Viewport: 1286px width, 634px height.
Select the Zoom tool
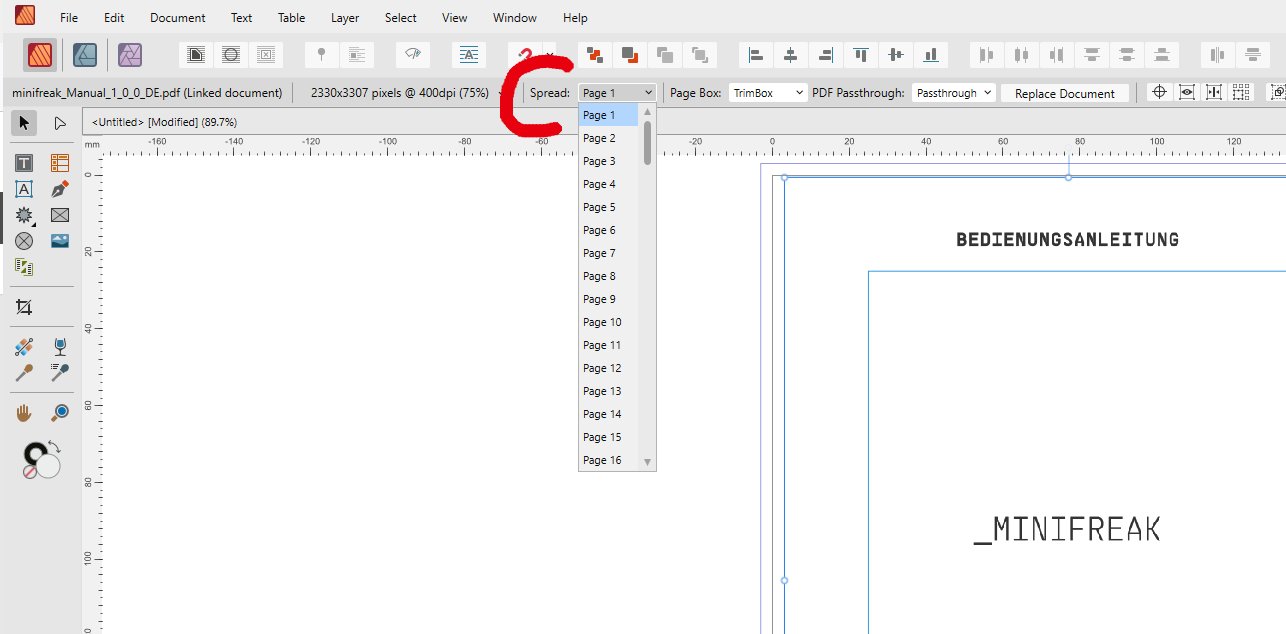[60, 412]
